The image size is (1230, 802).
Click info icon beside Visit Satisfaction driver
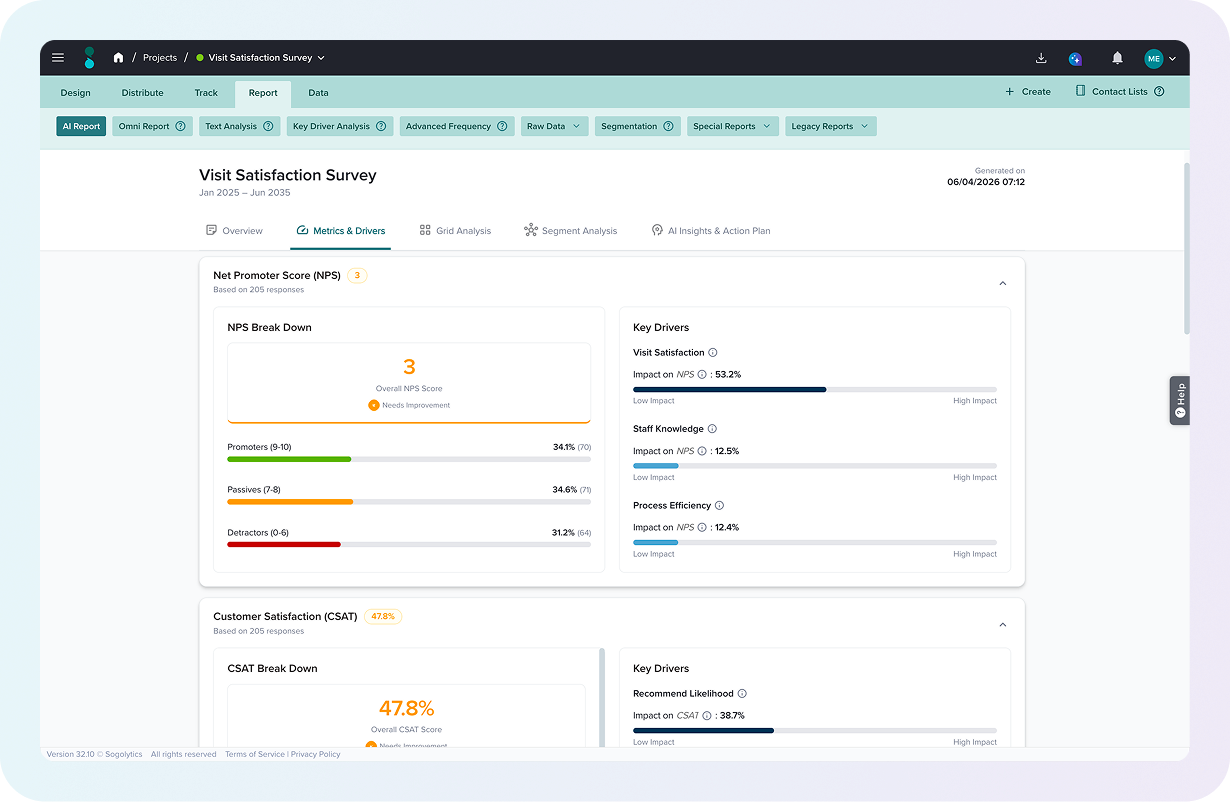tap(713, 353)
